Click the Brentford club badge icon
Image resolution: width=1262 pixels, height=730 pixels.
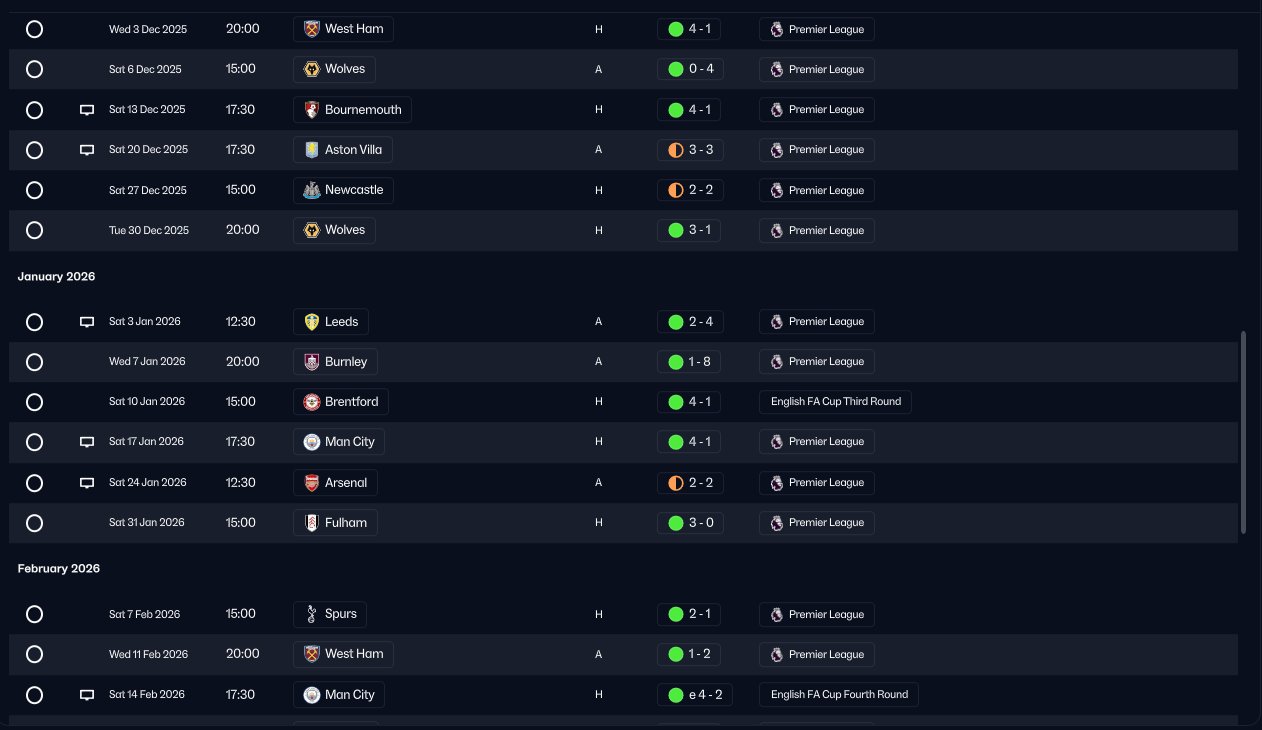coord(311,402)
